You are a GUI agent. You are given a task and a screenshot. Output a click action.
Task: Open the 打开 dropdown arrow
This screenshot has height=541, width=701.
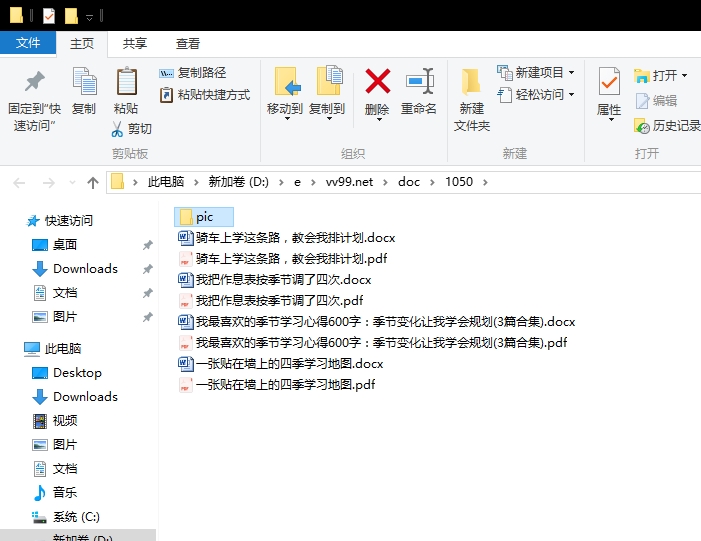(684, 76)
